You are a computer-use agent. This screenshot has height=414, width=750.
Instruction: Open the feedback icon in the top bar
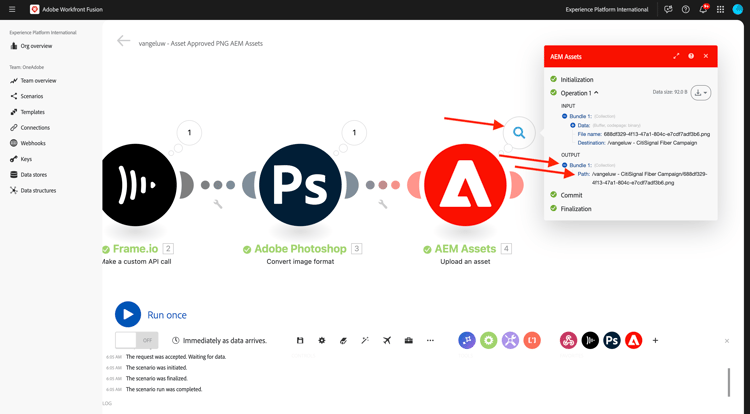668,10
